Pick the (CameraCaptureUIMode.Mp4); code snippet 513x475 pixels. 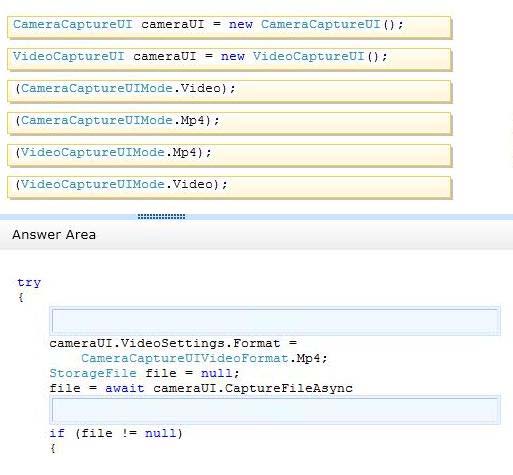click(229, 123)
